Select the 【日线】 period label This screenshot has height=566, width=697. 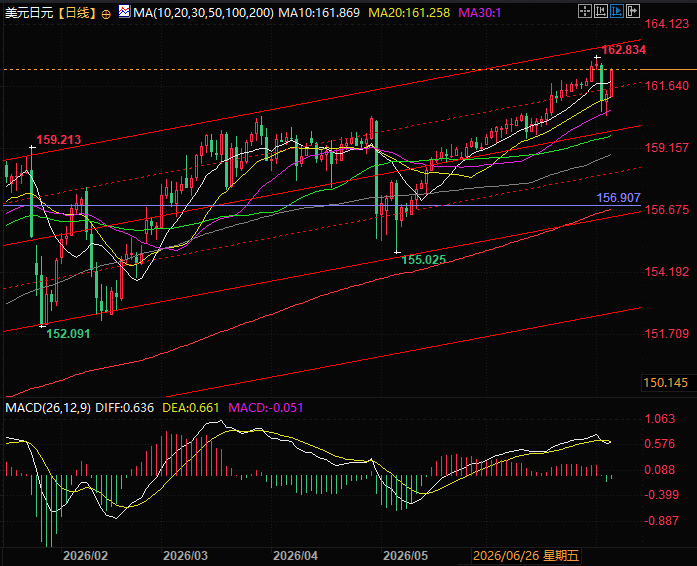click(x=77, y=13)
